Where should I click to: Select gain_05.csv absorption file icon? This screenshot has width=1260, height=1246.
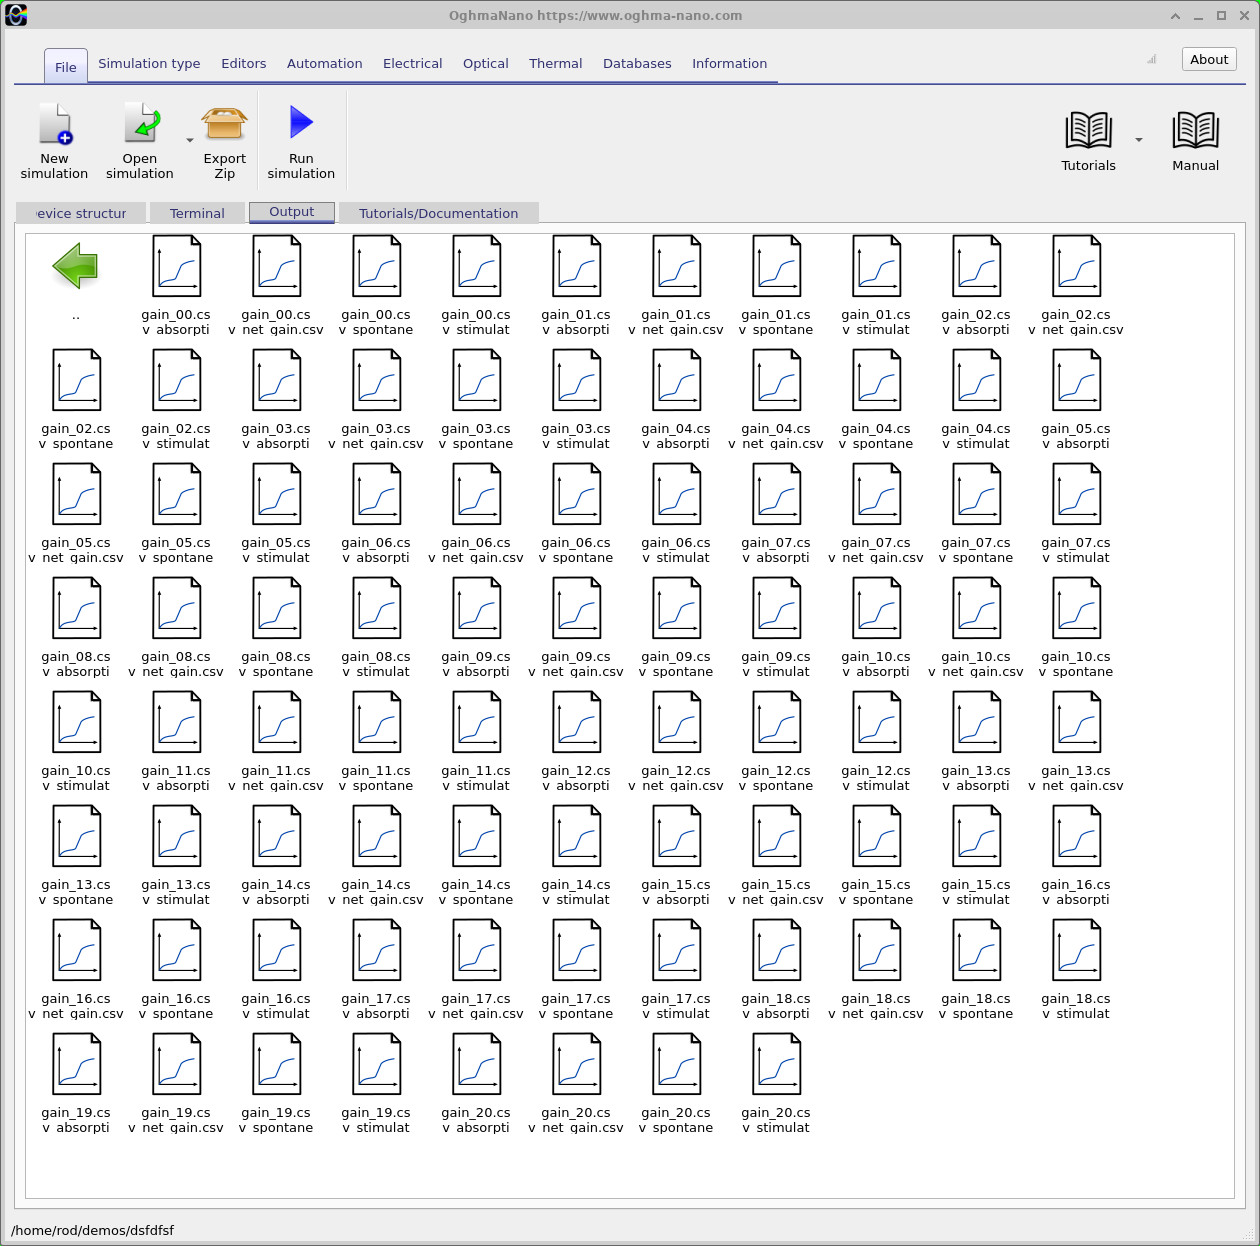1076,380
